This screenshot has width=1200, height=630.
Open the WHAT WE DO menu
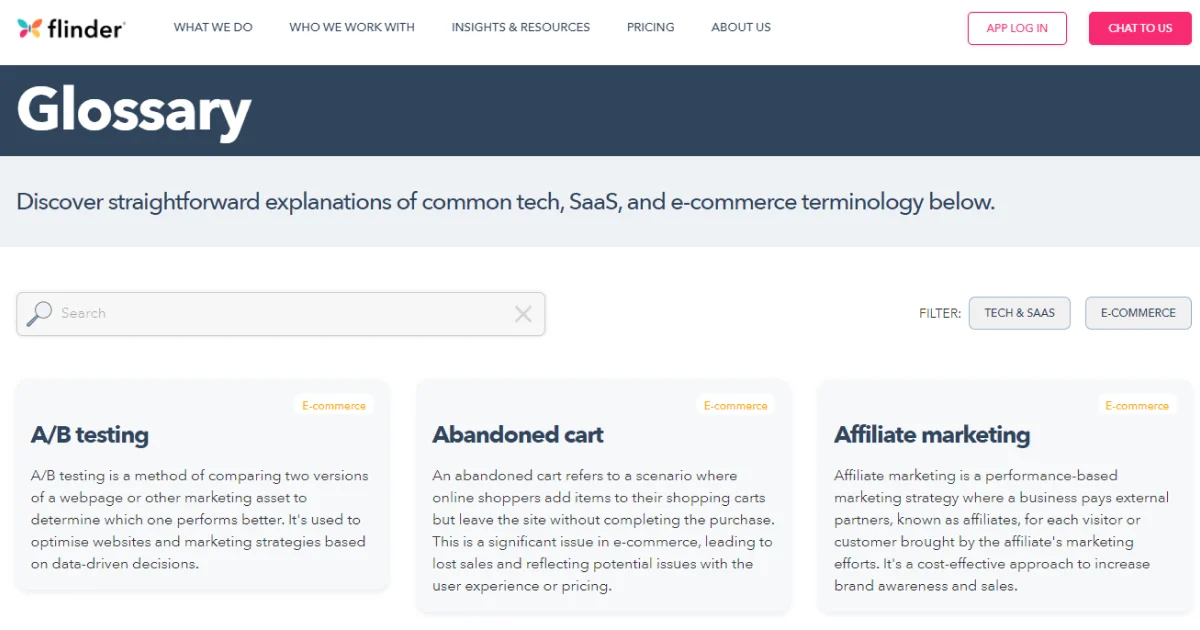(x=213, y=28)
